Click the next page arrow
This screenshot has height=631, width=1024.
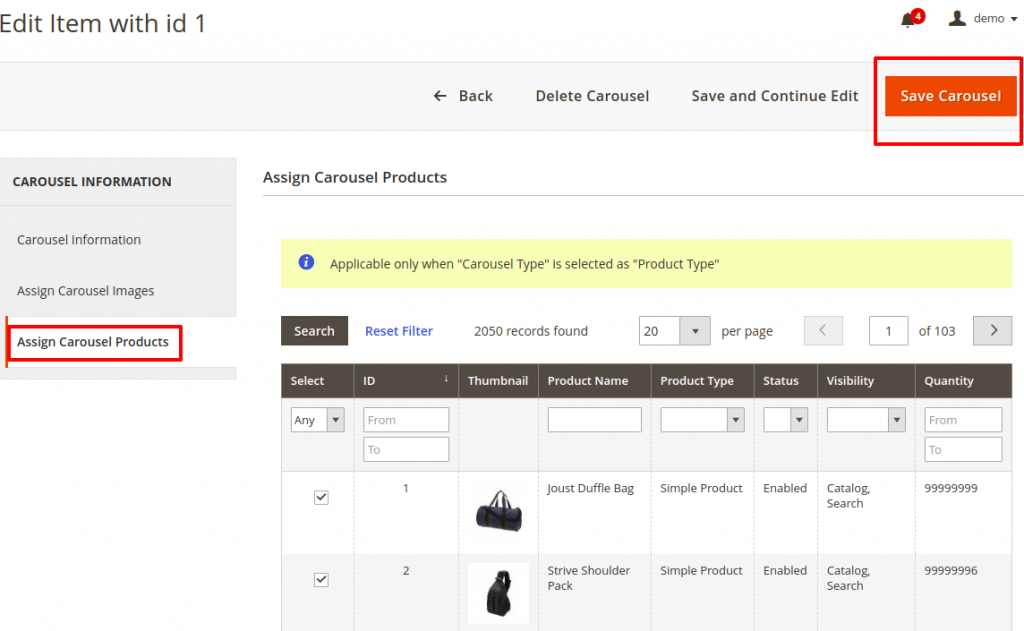coord(992,331)
